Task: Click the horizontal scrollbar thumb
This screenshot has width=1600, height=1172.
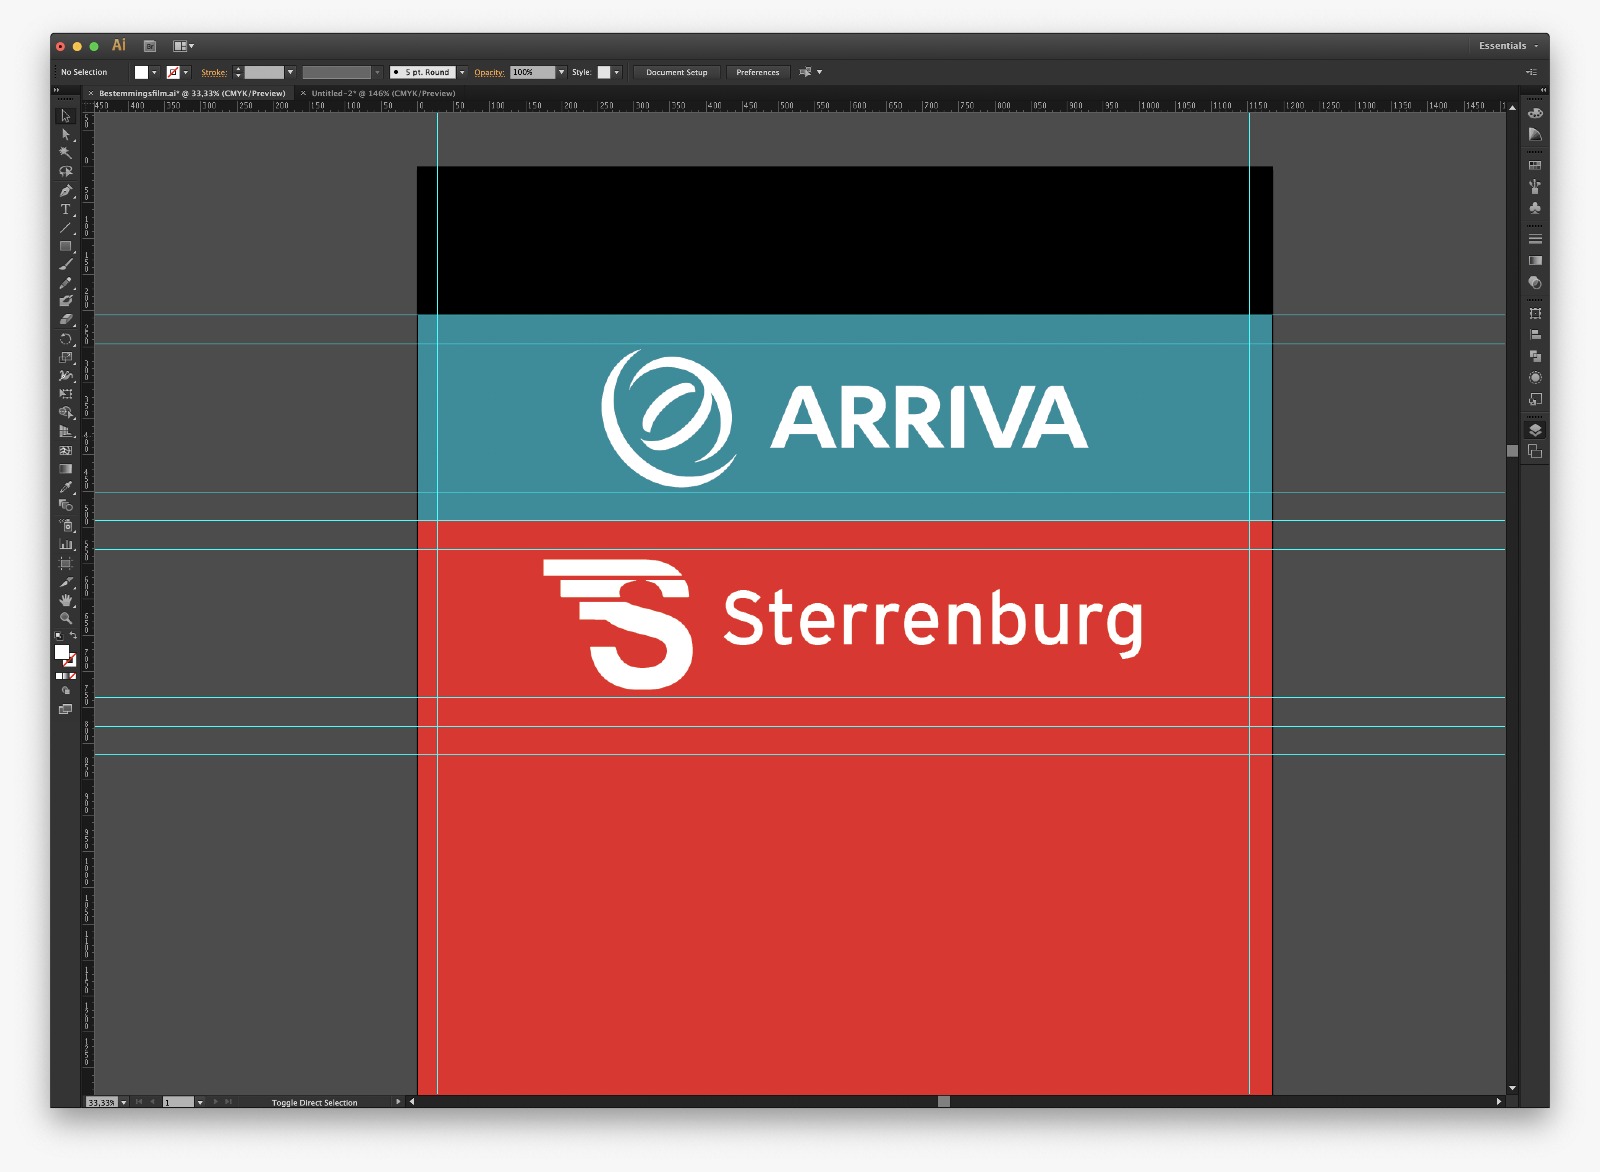Action: [x=943, y=1101]
